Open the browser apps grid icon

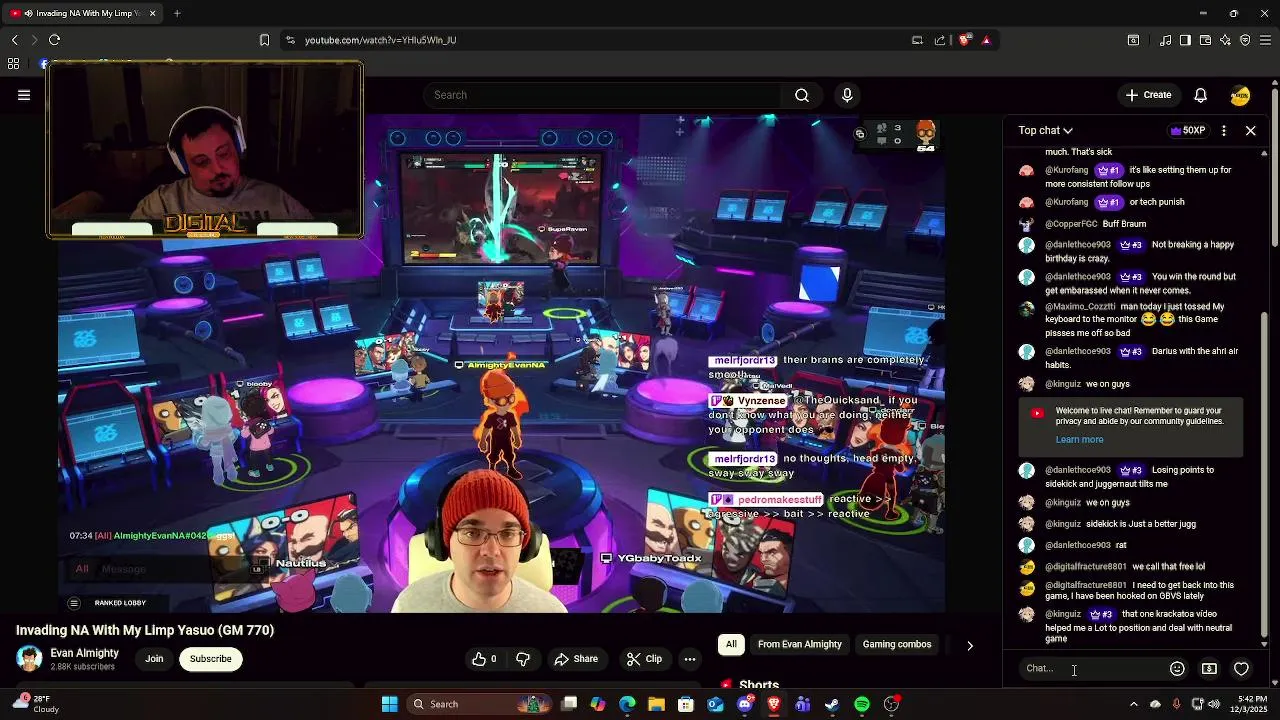(13, 63)
